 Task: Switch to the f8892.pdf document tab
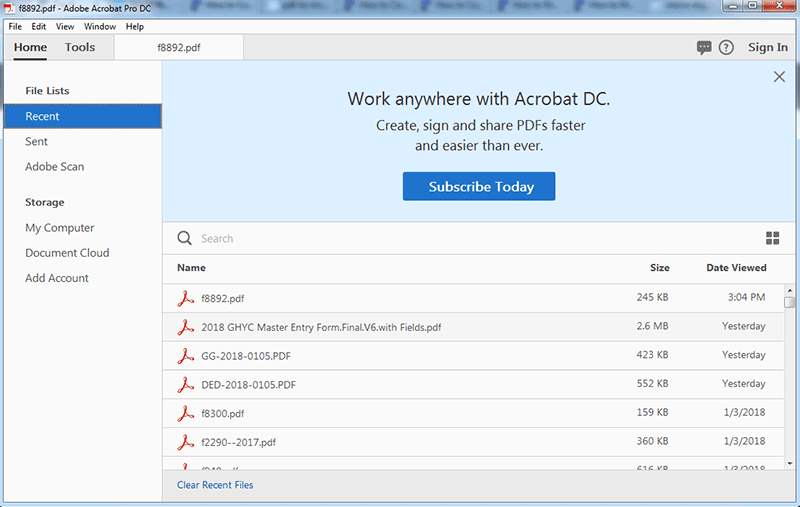(x=179, y=47)
